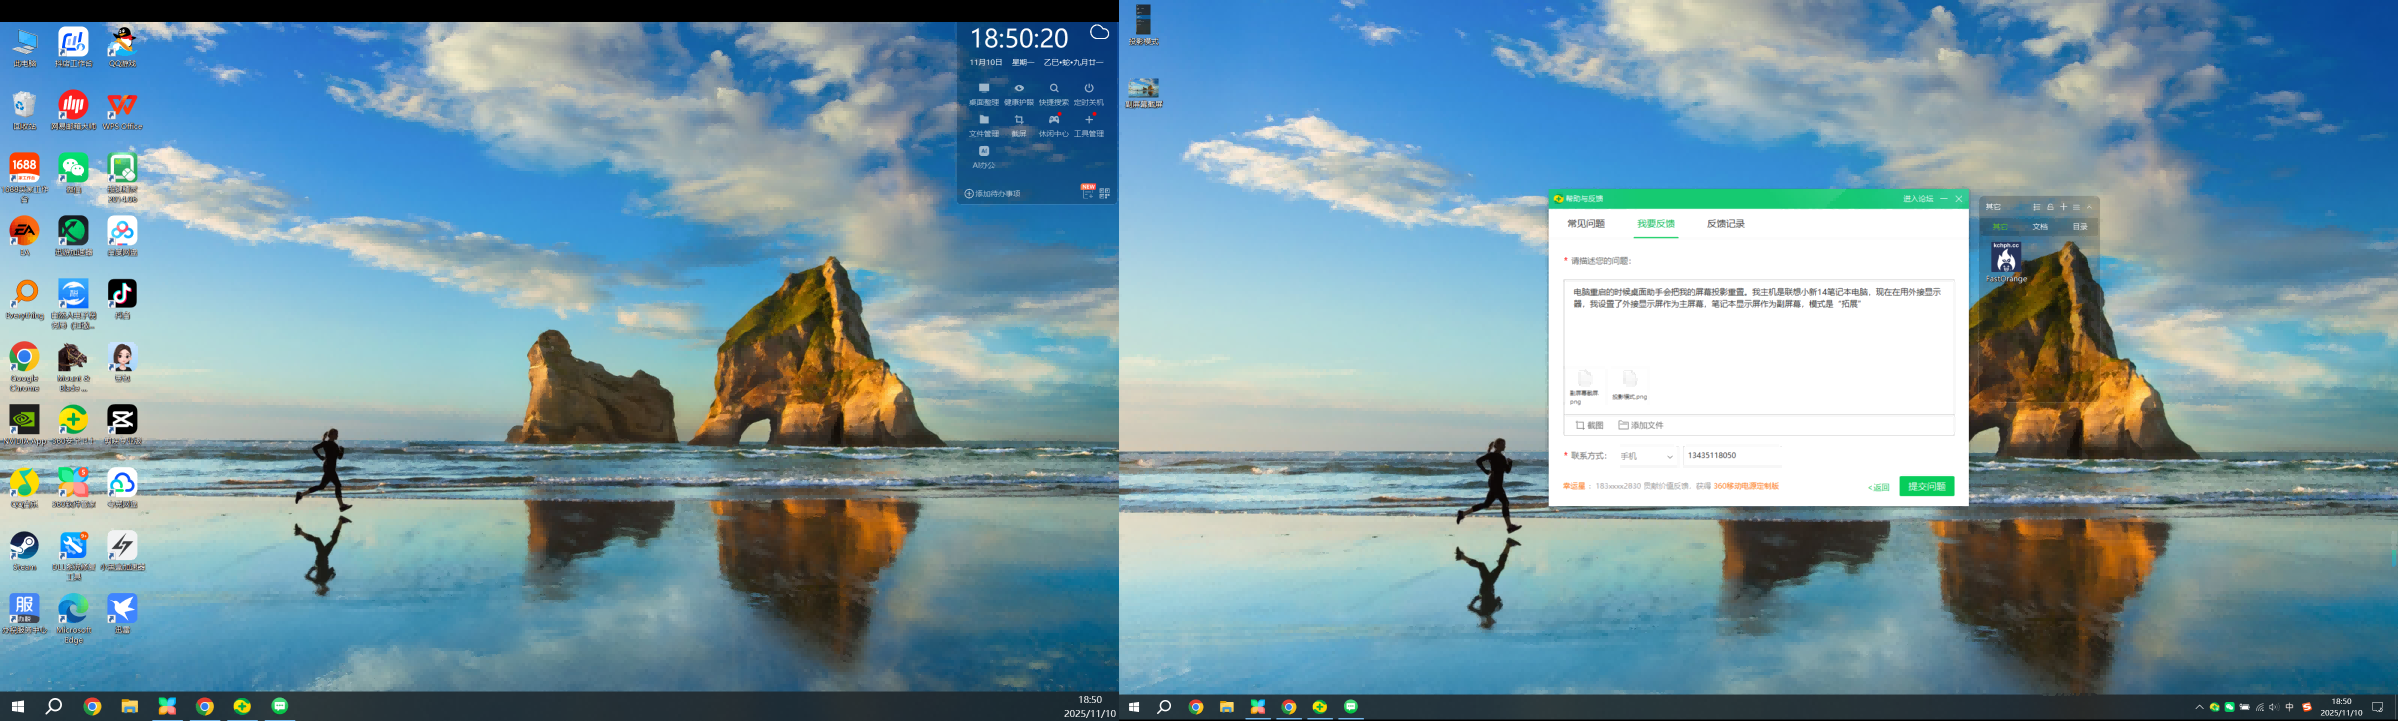Viewport: 2398px width, 721px height.
Task: Collapse the 其它 organizer panel with chevron
Action: [2089, 207]
